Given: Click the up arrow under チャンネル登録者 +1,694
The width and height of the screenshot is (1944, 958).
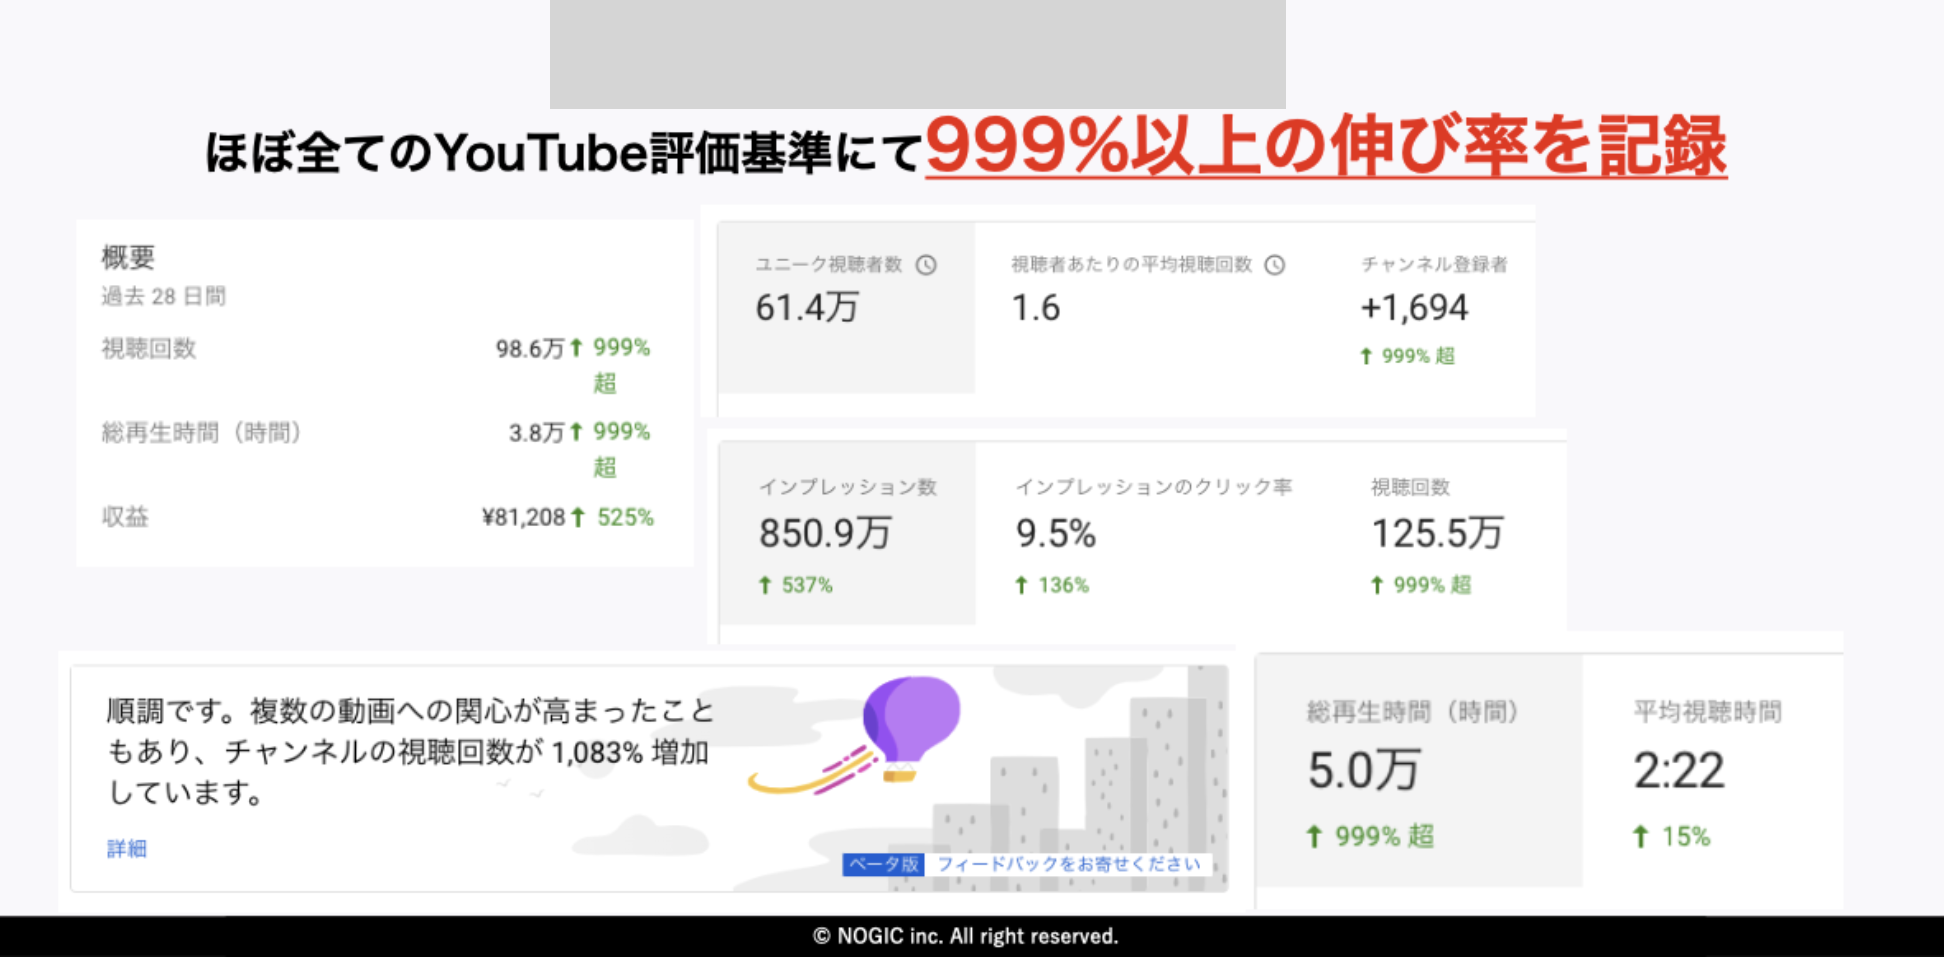Looking at the screenshot, I should tap(1366, 356).
